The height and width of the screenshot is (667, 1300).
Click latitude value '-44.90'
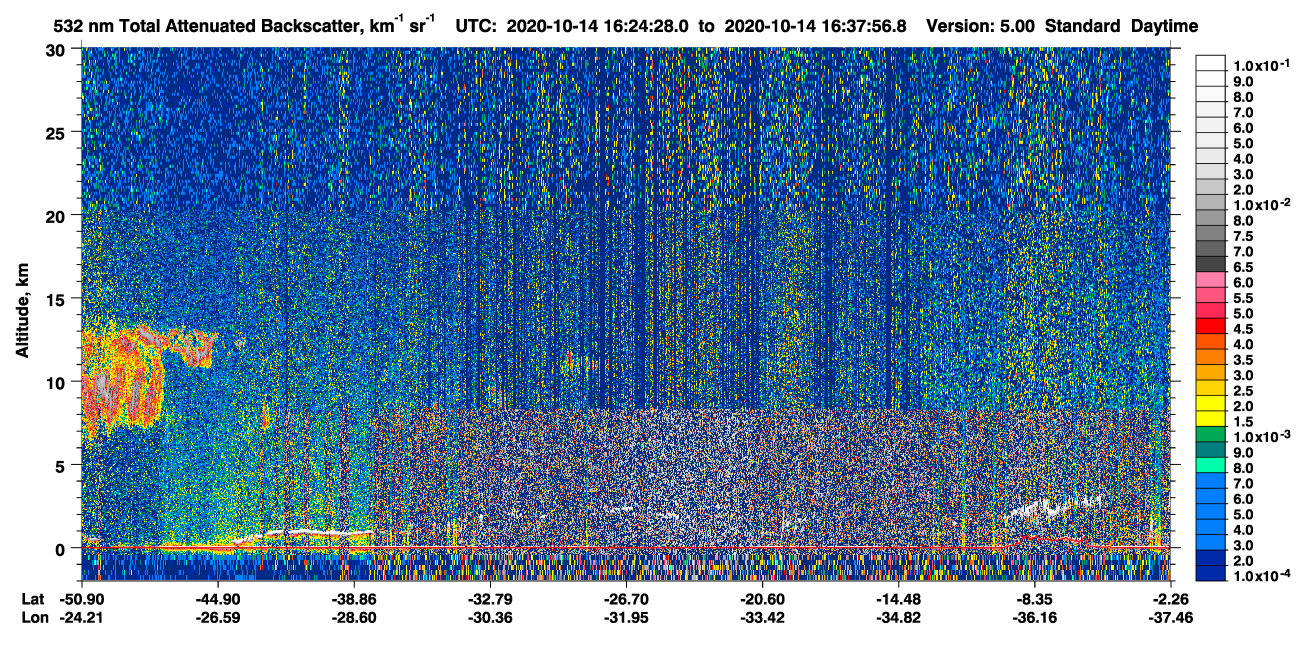click(217, 598)
